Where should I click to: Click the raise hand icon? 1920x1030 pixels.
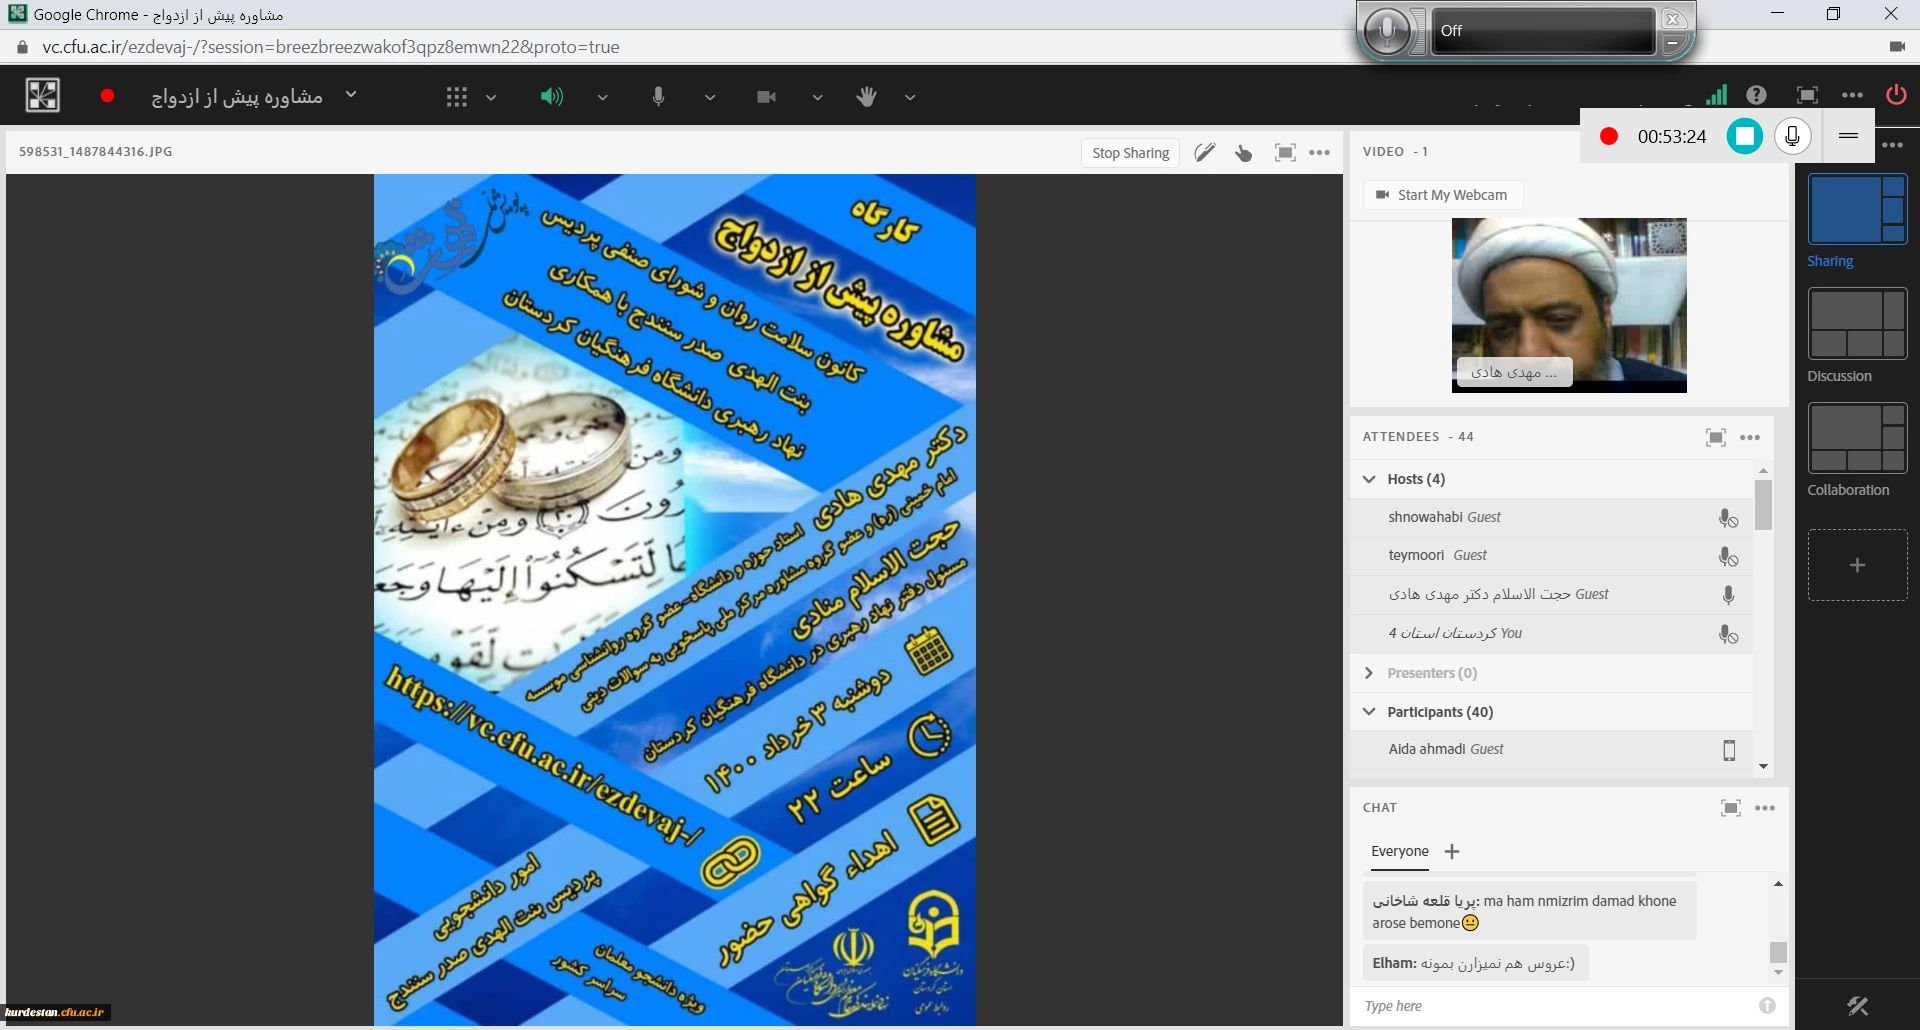point(867,97)
